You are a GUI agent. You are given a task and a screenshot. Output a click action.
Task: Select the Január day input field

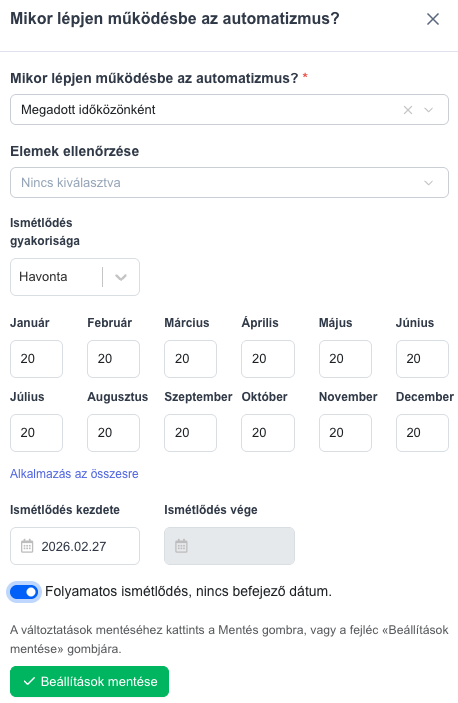36,359
